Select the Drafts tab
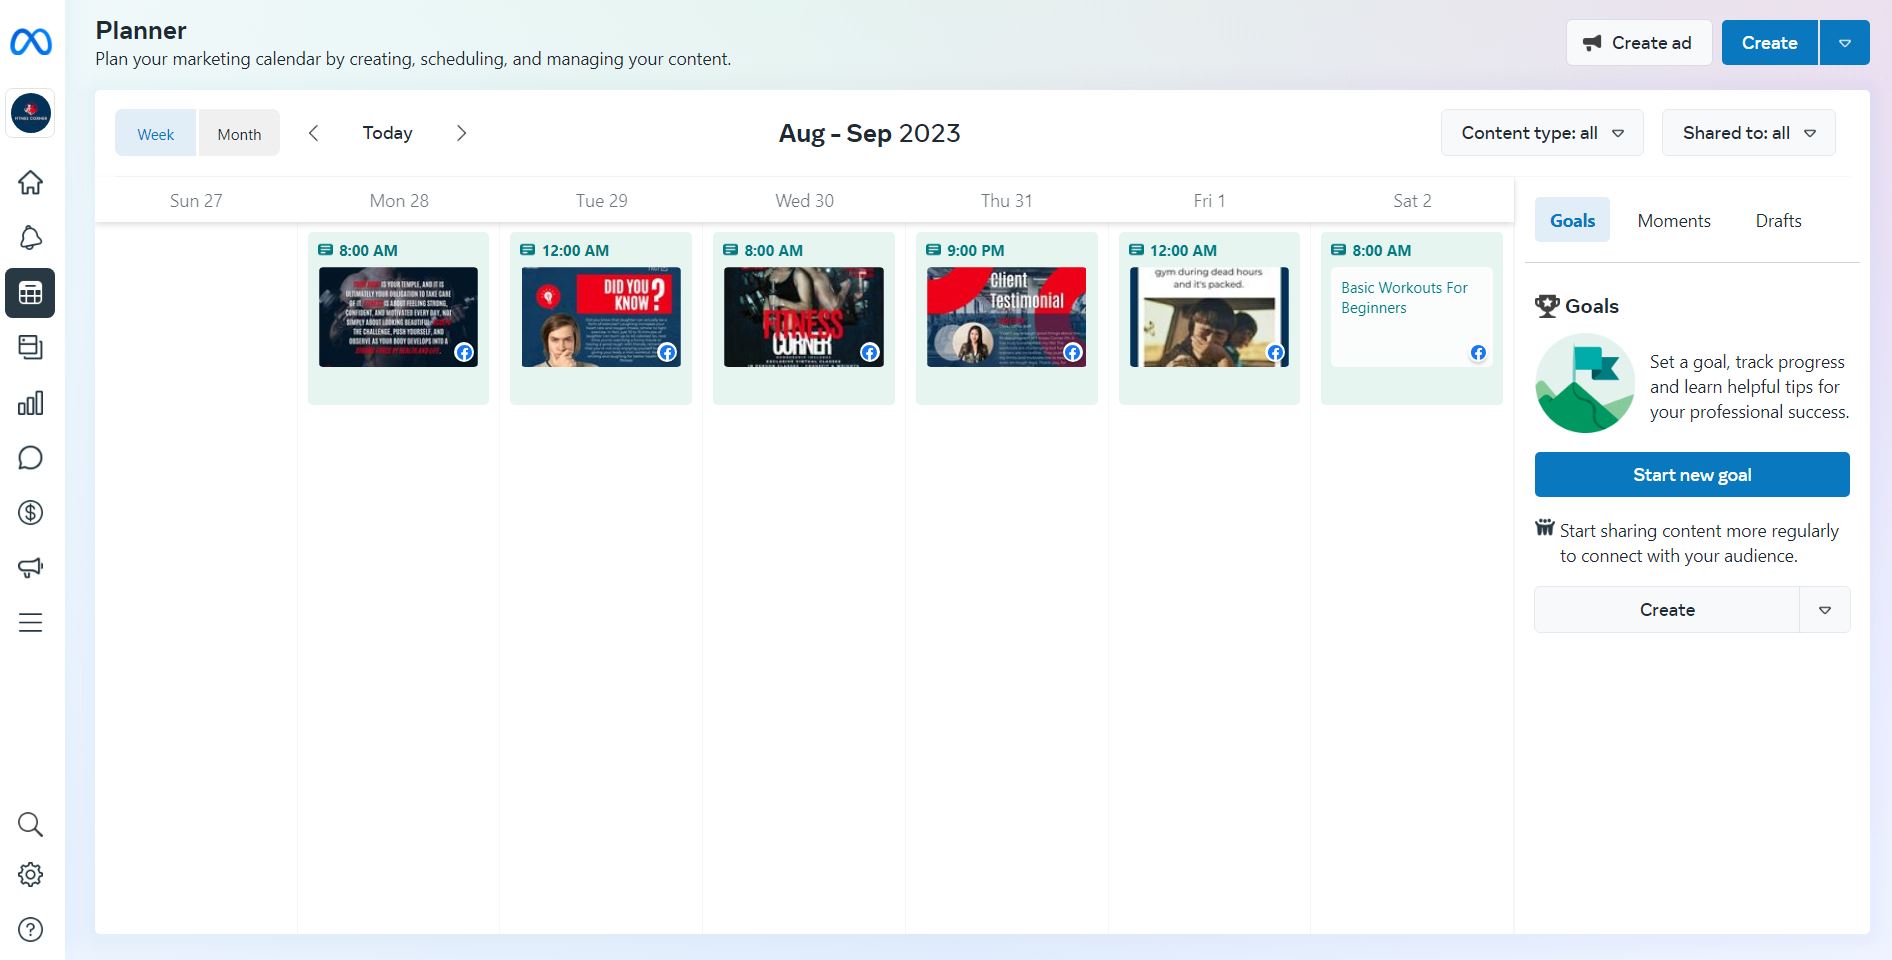Image resolution: width=1892 pixels, height=960 pixels. [1779, 221]
